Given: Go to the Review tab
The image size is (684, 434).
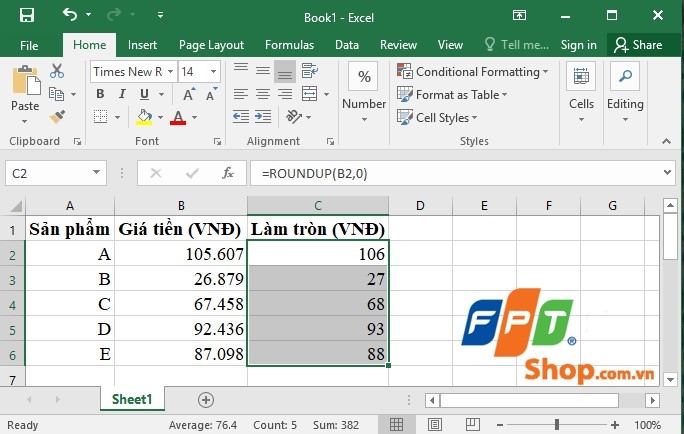Looking at the screenshot, I should 398,45.
